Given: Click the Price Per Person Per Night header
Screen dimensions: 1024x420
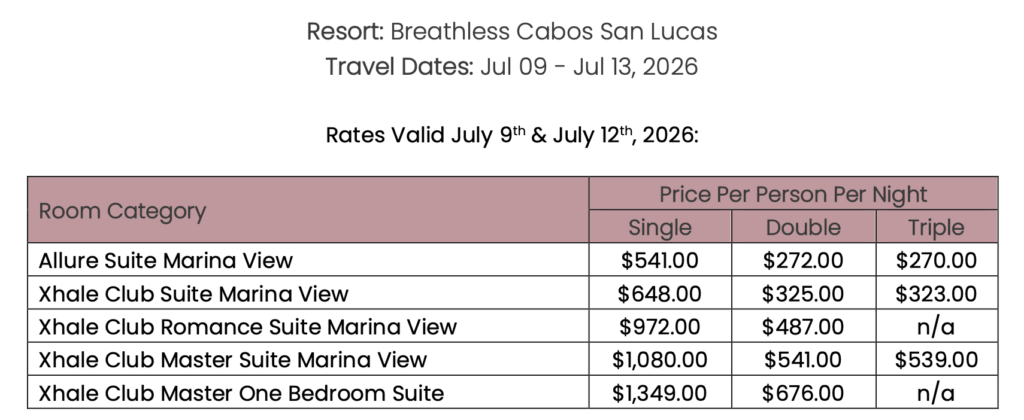Looking at the screenshot, I should pos(793,194).
